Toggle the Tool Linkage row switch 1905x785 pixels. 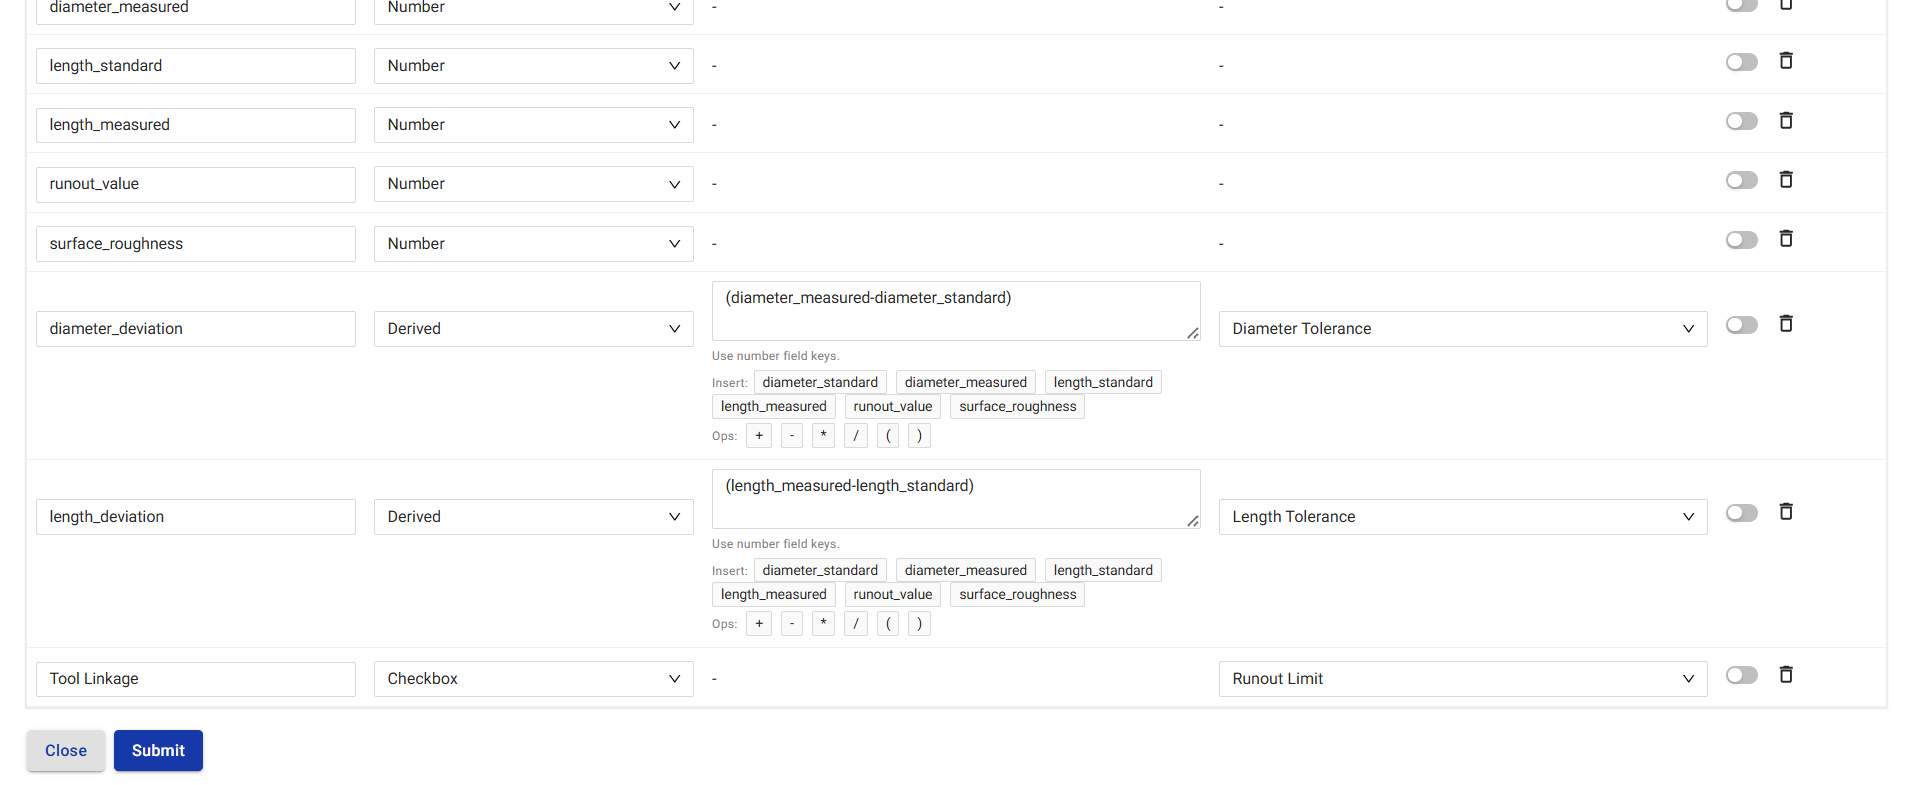(x=1741, y=676)
